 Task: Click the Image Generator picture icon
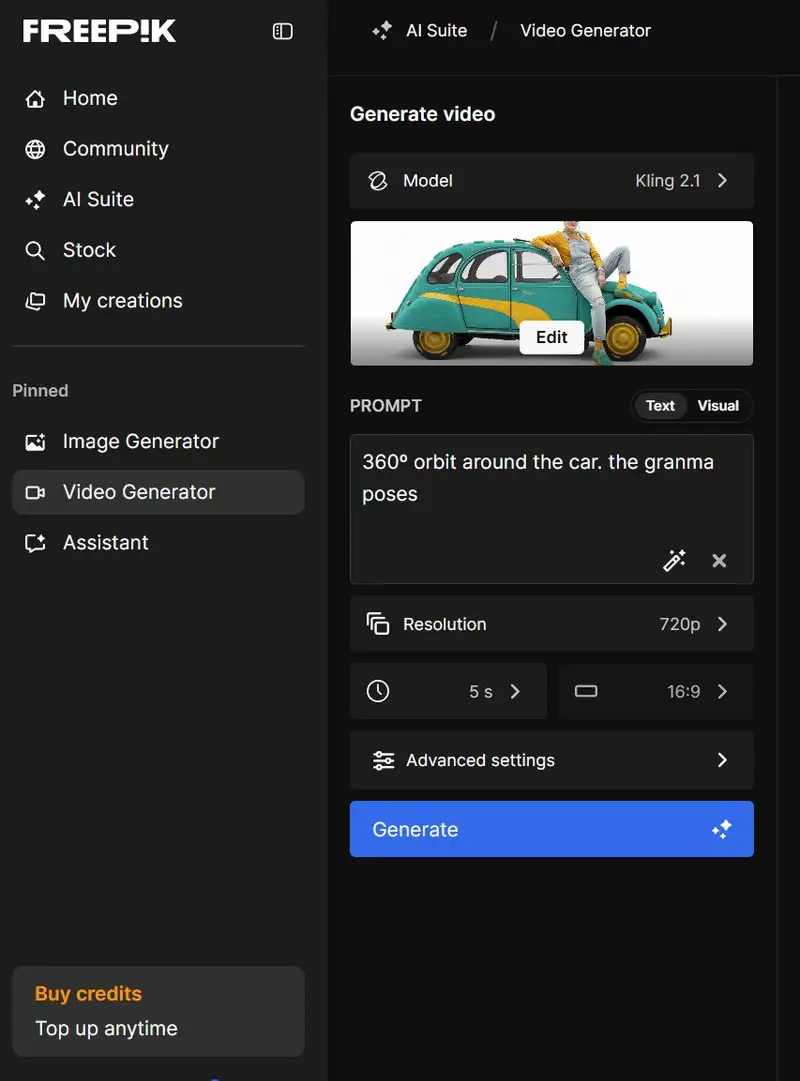tap(35, 442)
